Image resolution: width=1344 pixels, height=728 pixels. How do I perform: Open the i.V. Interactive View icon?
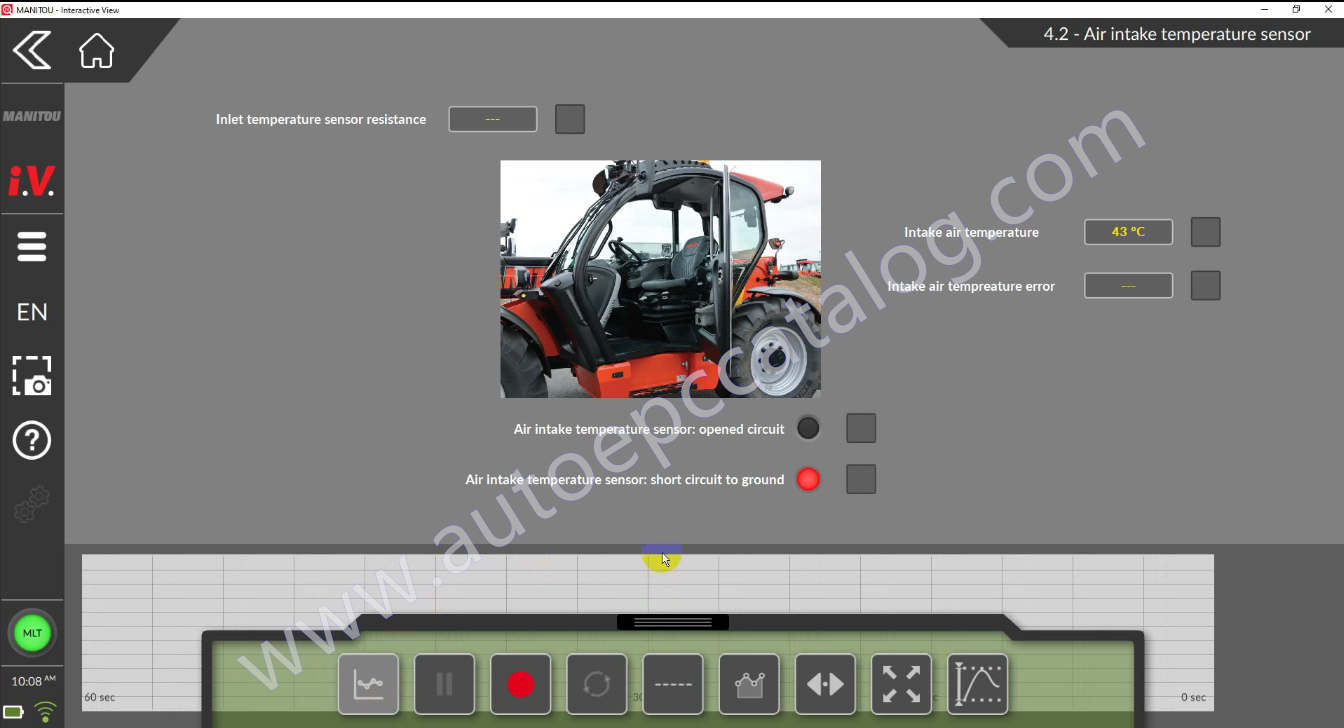32,181
